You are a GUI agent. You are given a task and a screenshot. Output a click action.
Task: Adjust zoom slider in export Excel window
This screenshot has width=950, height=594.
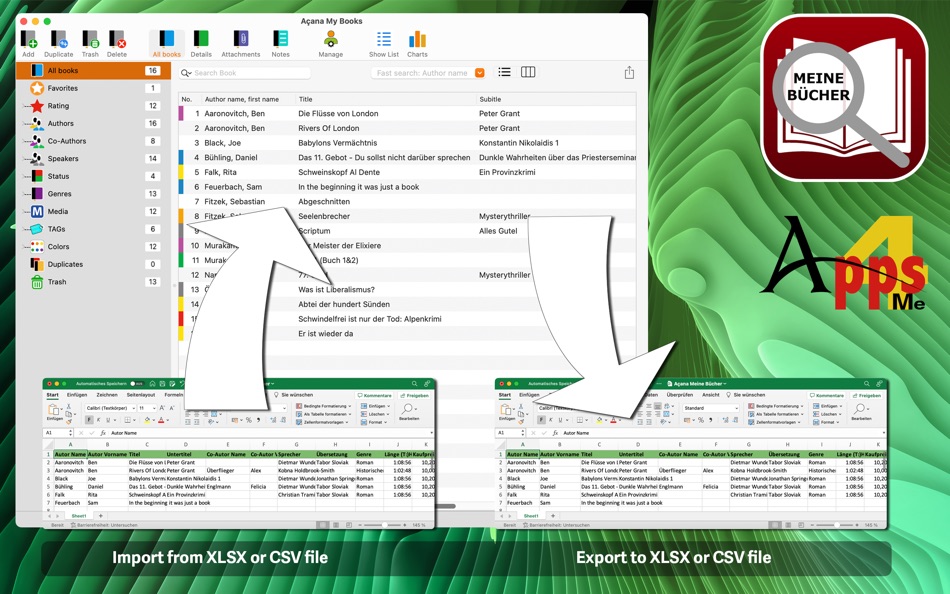[x=836, y=525]
